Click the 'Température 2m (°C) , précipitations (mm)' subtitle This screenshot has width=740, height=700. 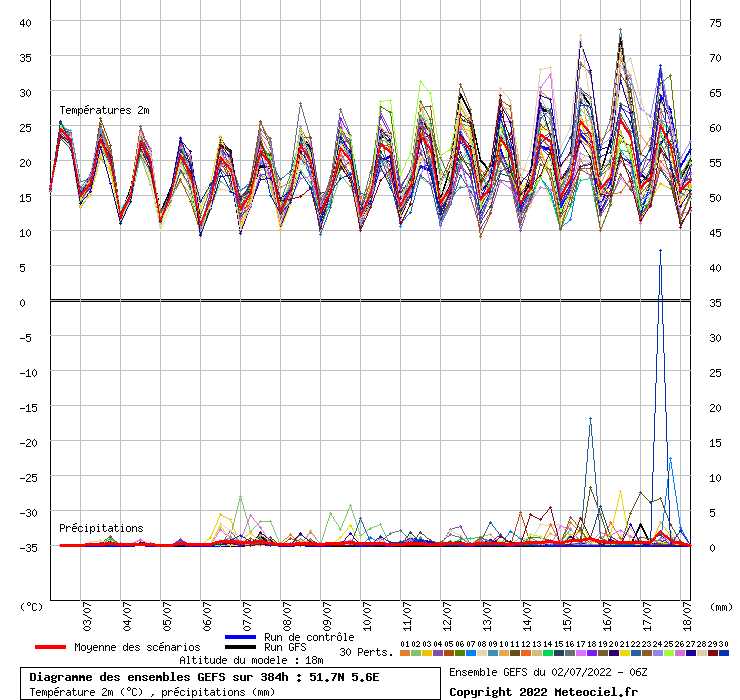(152, 692)
